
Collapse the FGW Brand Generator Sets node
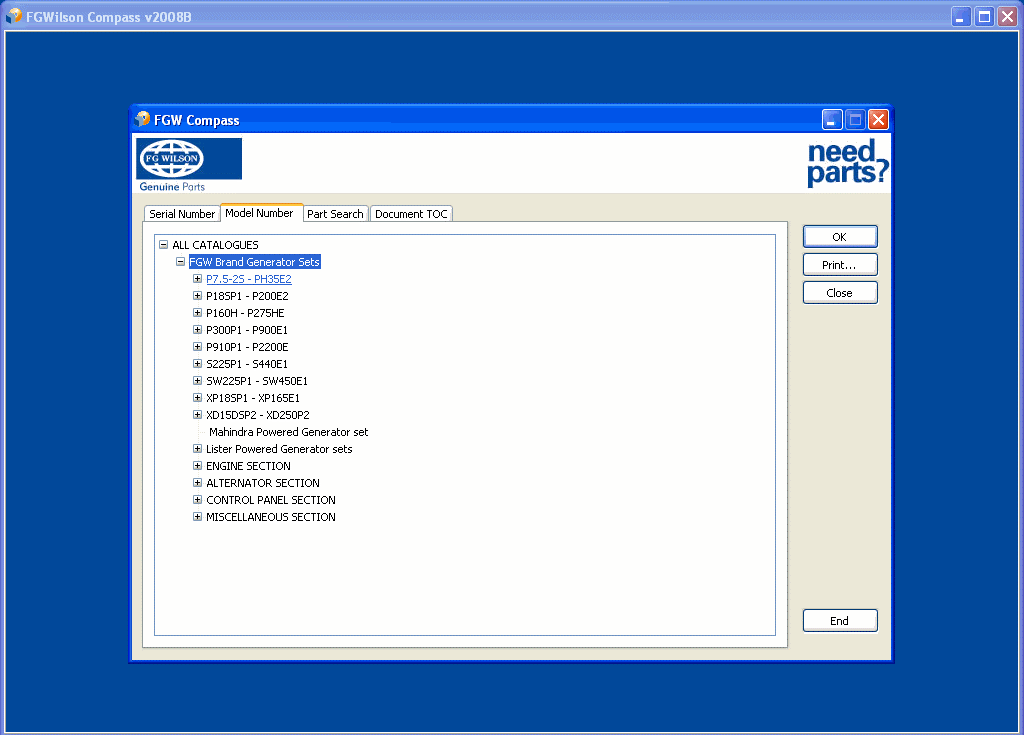tap(180, 262)
